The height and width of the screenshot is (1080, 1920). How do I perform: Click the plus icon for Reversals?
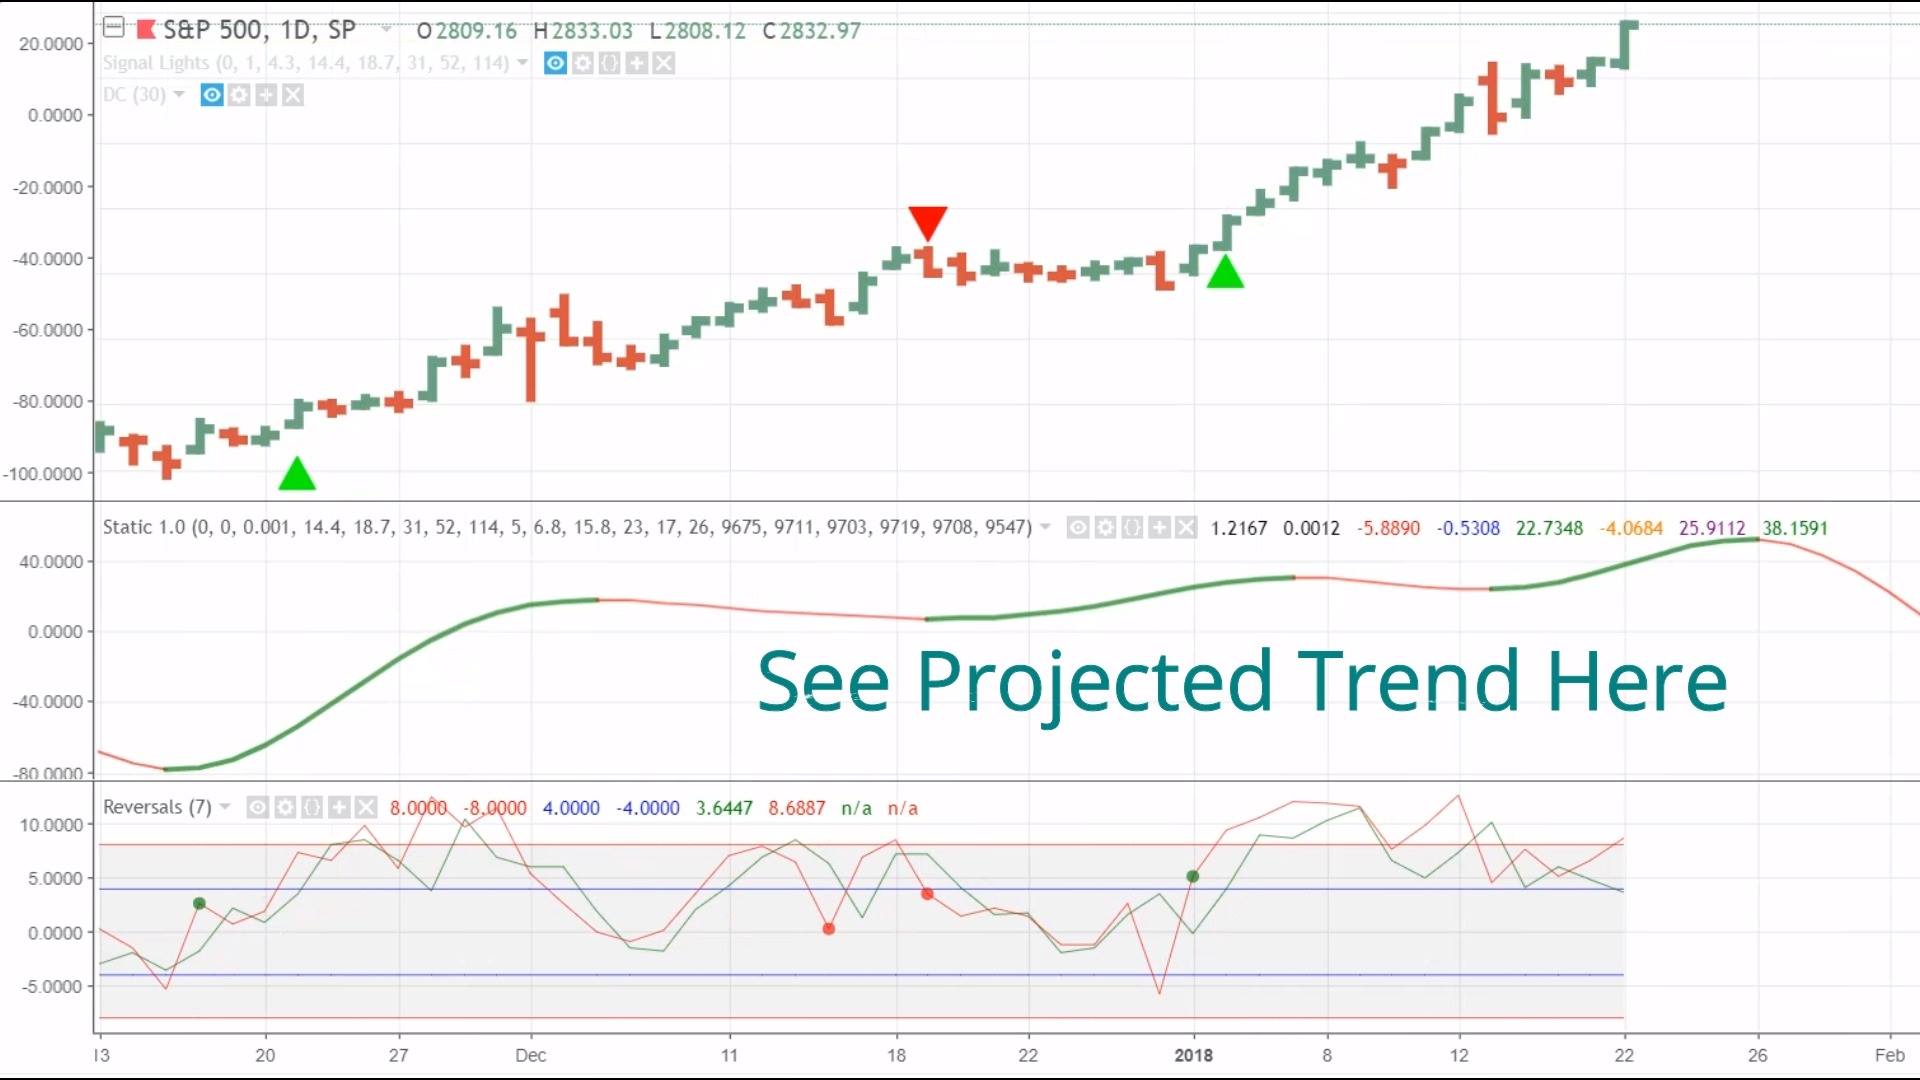(x=339, y=807)
